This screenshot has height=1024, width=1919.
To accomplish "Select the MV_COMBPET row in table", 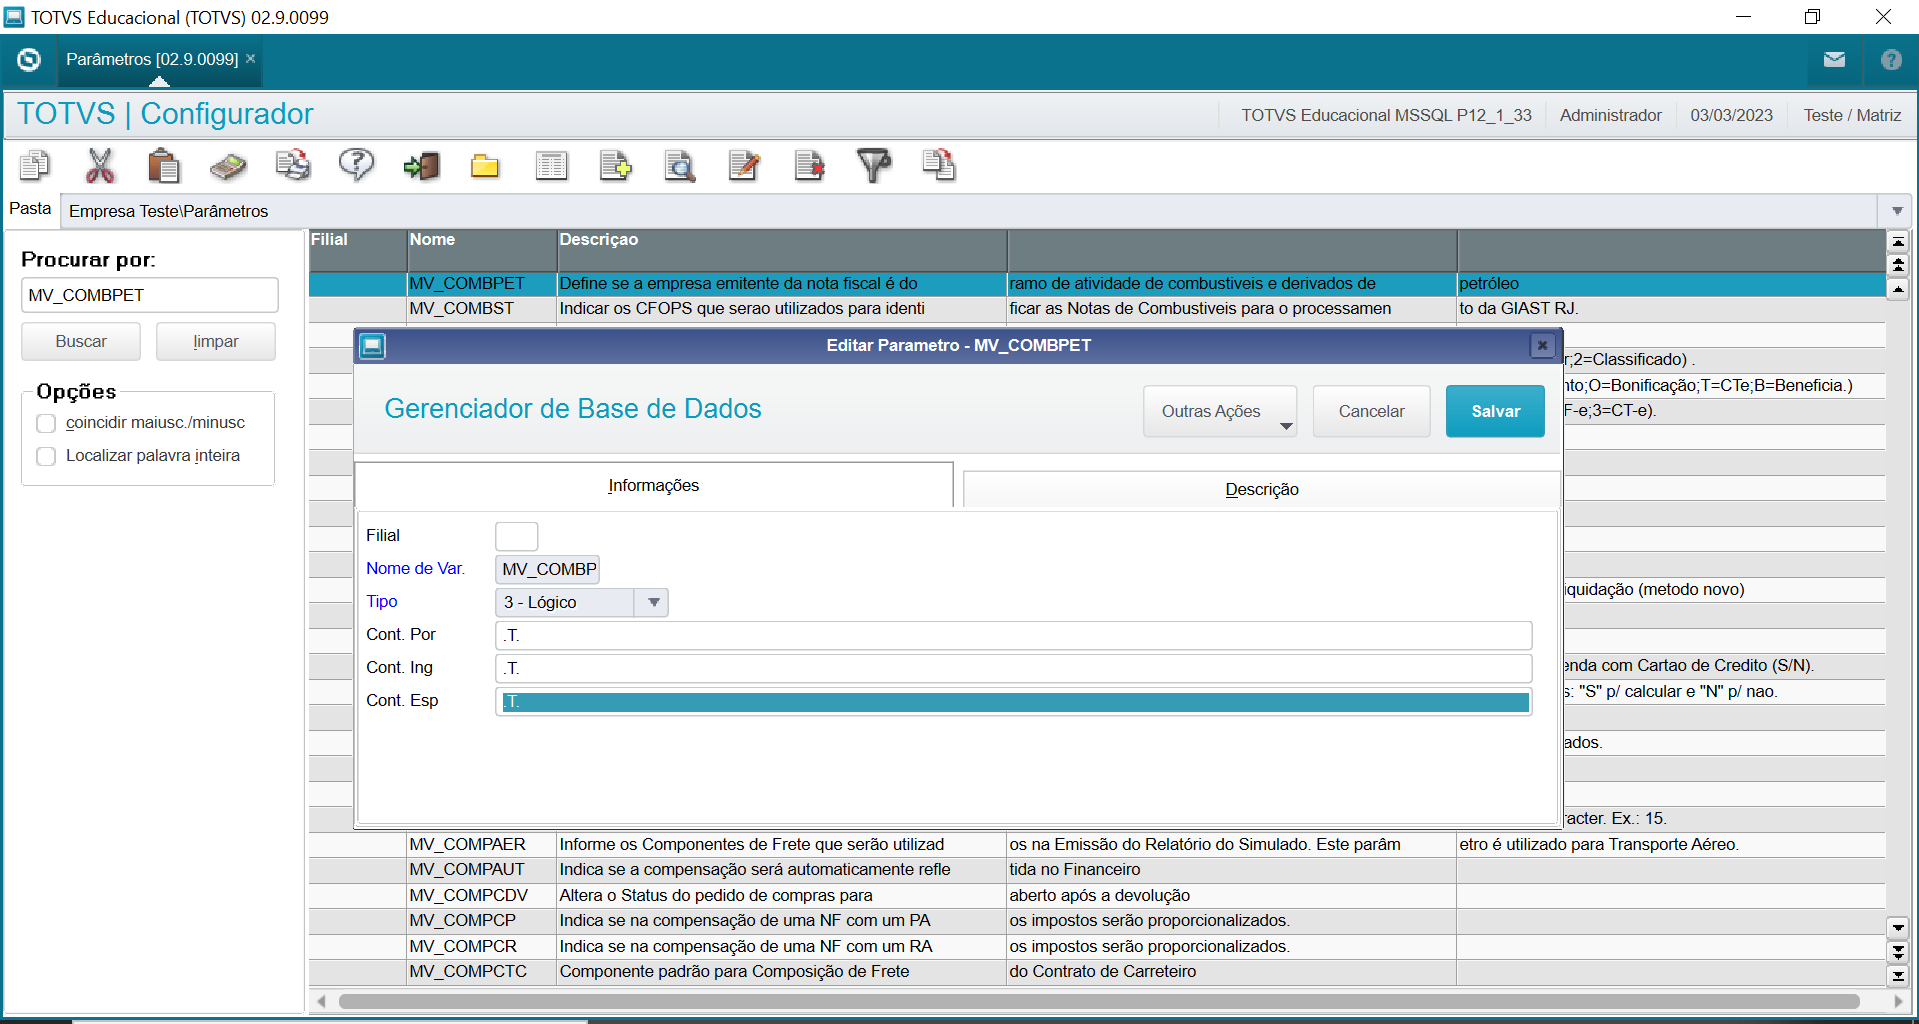I will tap(1097, 284).
